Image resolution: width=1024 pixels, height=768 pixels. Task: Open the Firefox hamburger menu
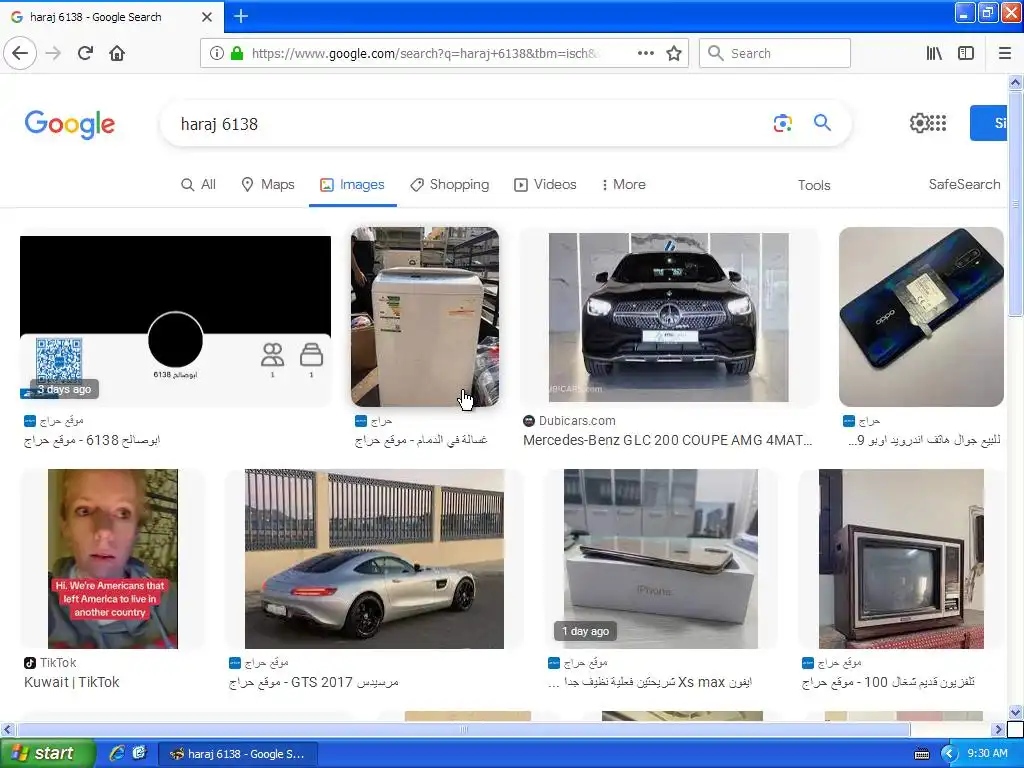1005,53
